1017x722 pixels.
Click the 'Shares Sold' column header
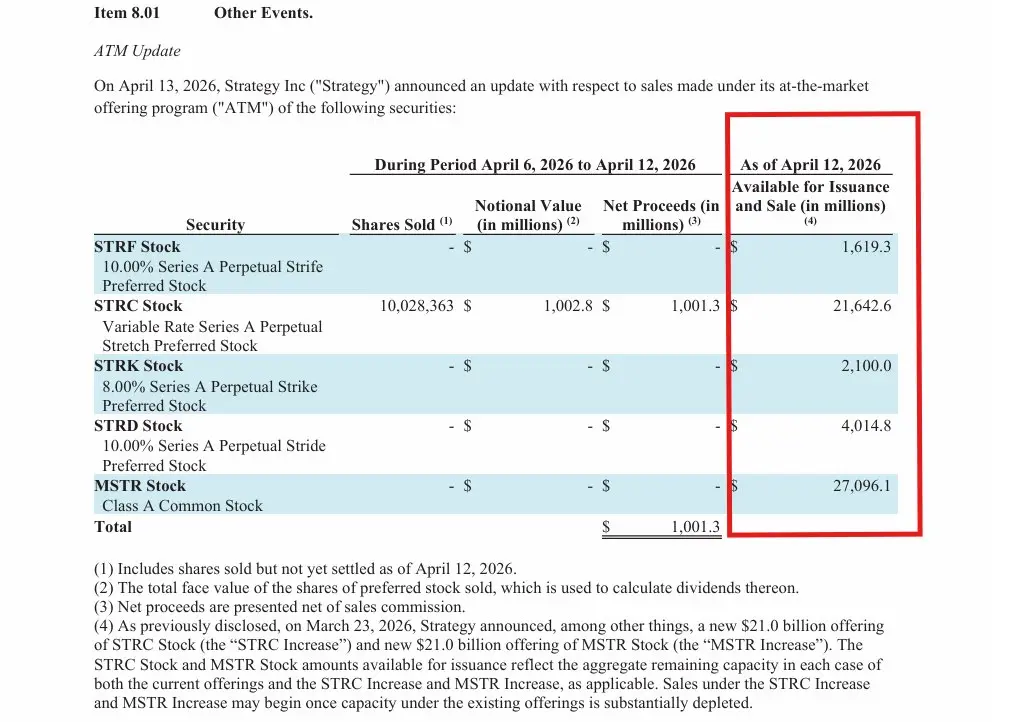click(401, 224)
